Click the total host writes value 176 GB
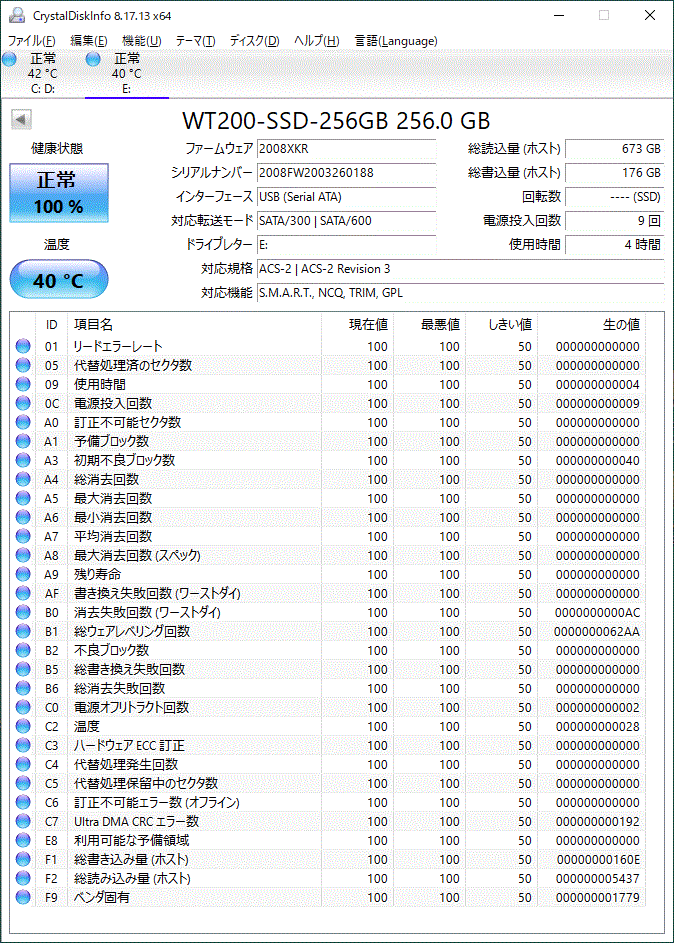The image size is (674, 943). point(614,173)
